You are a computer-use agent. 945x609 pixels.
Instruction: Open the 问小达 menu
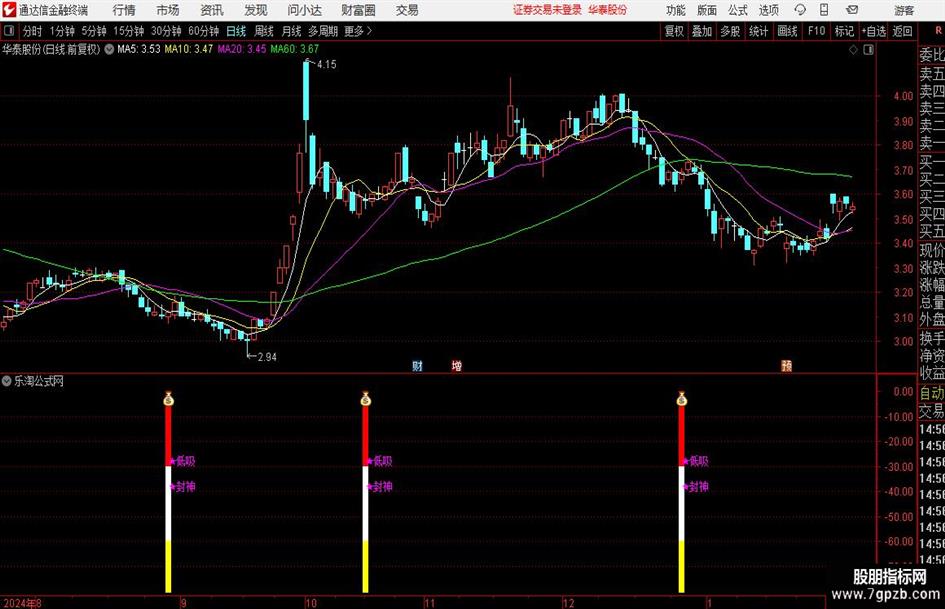pos(304,10)
